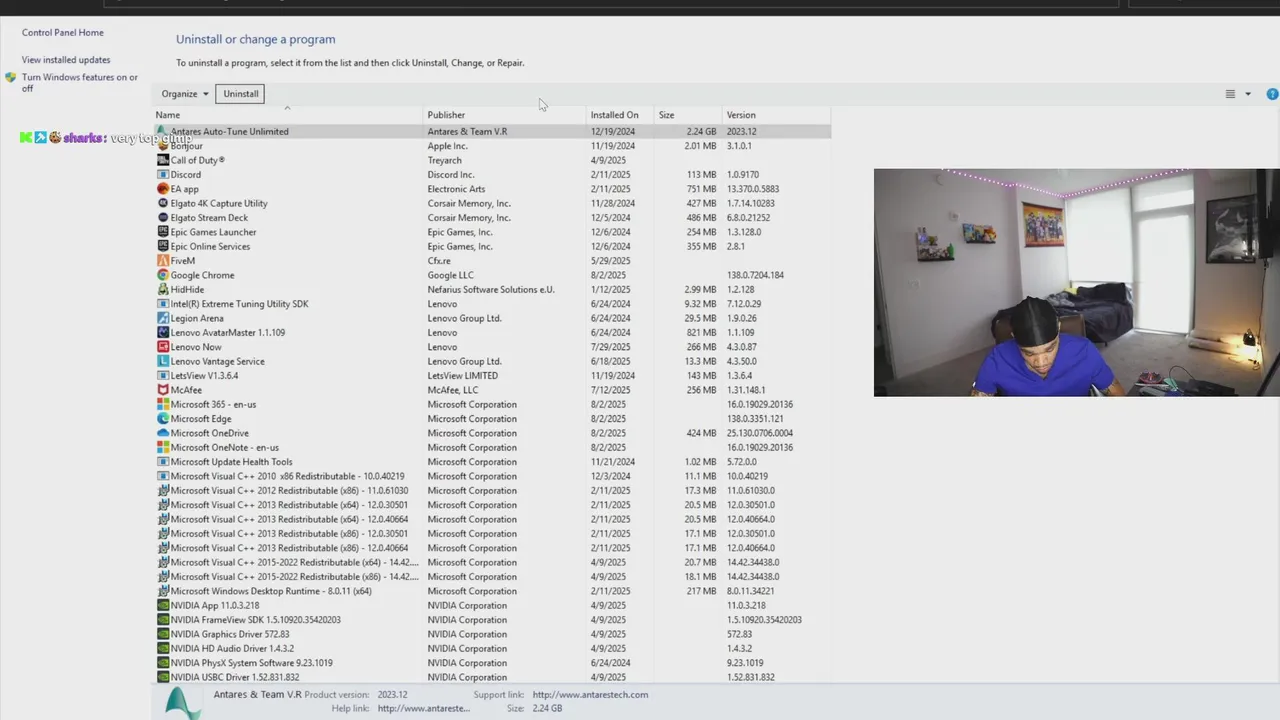Open Turn Windows features on or off
Image resolution: width=1280 pixels, height=720 pixels.
[x=80, y=83]
